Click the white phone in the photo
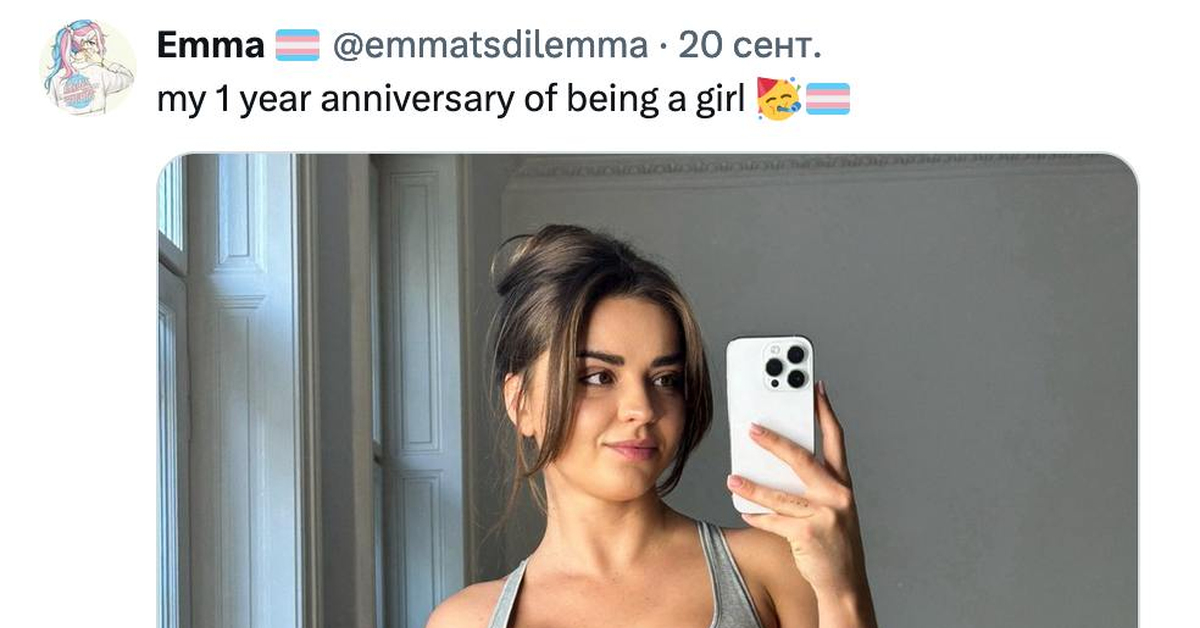This screenshot has width=1200, height=628. coord(770,422)
